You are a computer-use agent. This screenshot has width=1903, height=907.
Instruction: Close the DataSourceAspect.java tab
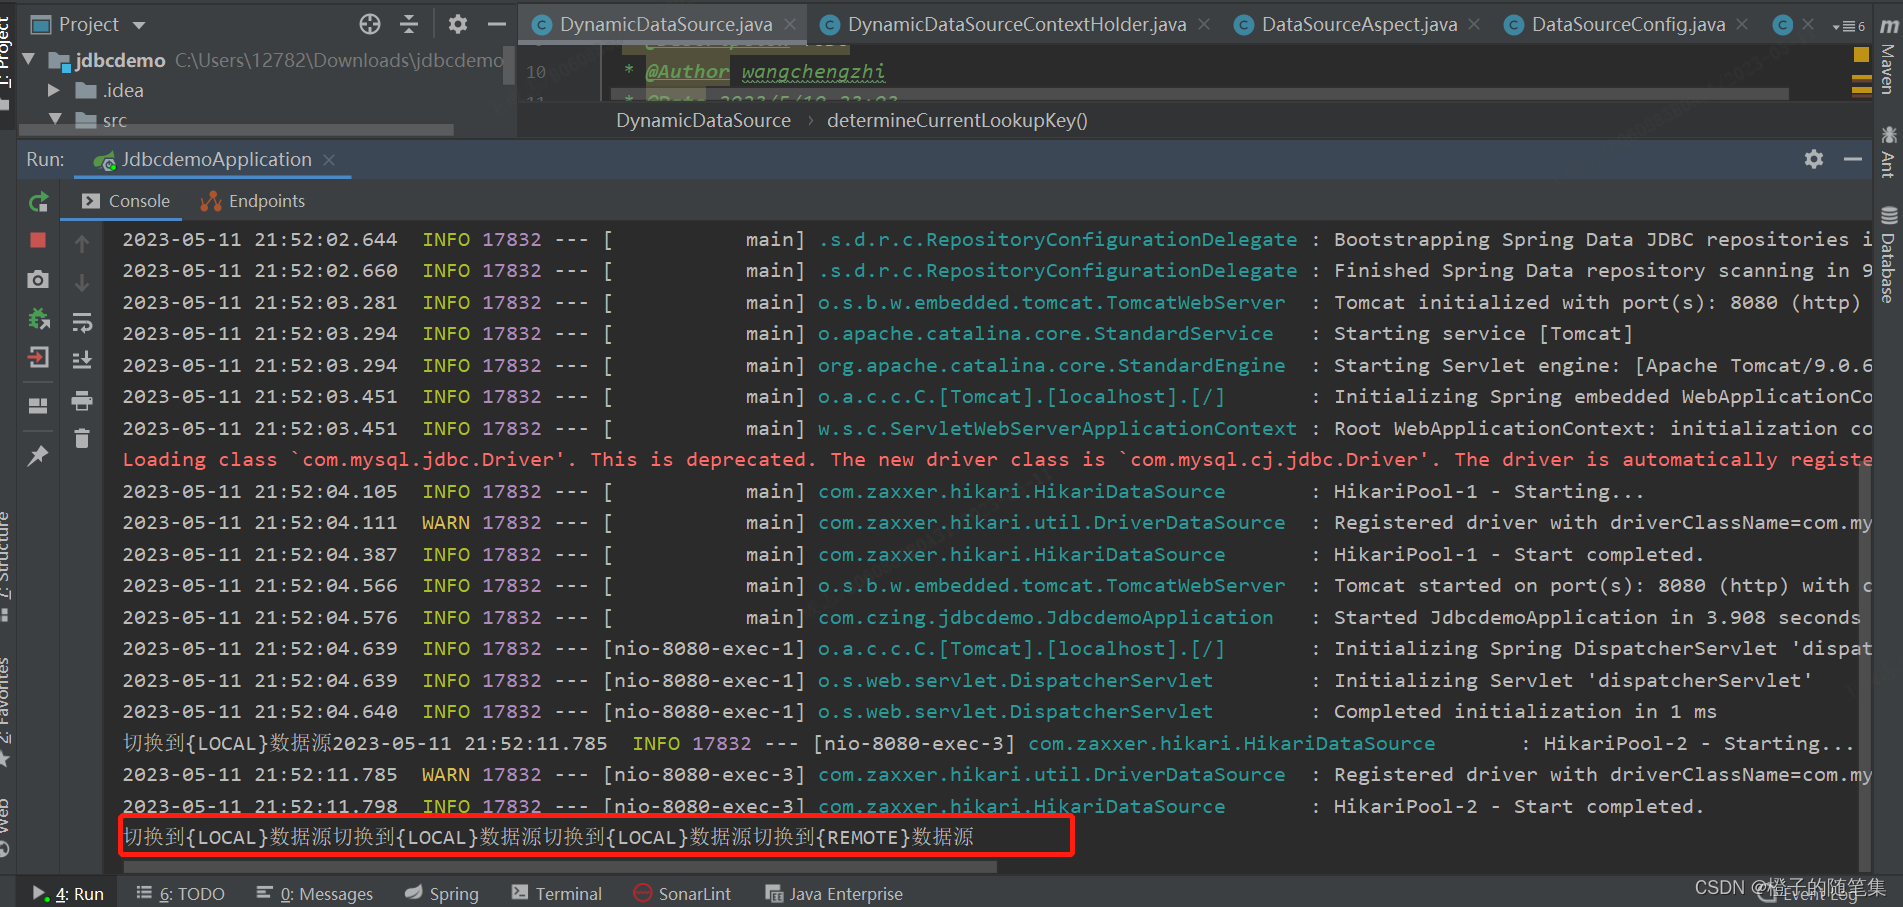1474,24
